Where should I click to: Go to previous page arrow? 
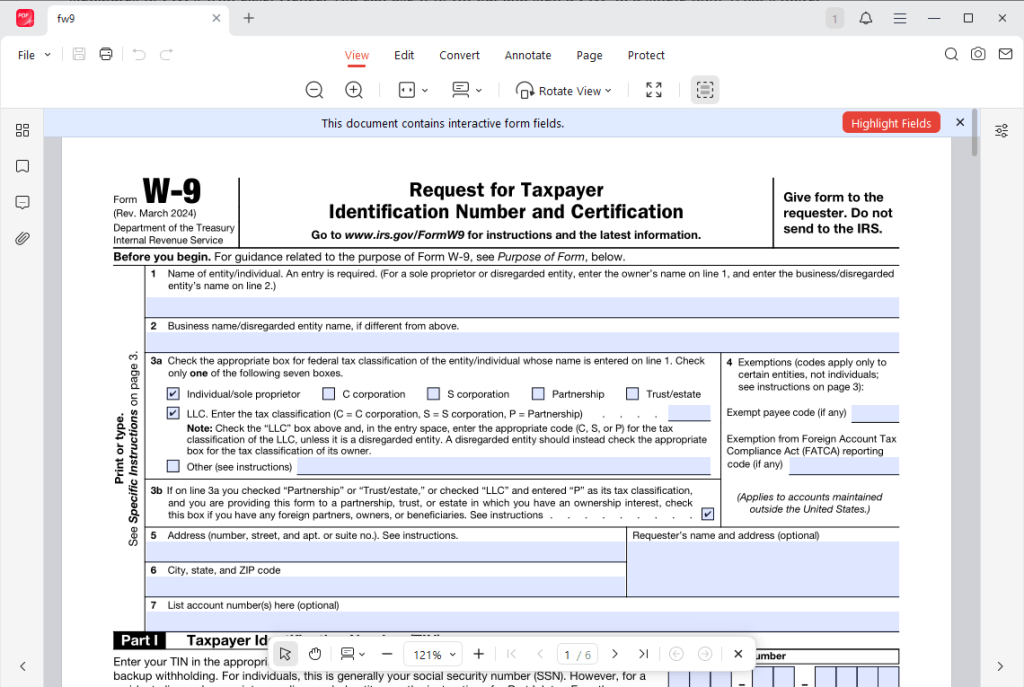coord(540,654)
